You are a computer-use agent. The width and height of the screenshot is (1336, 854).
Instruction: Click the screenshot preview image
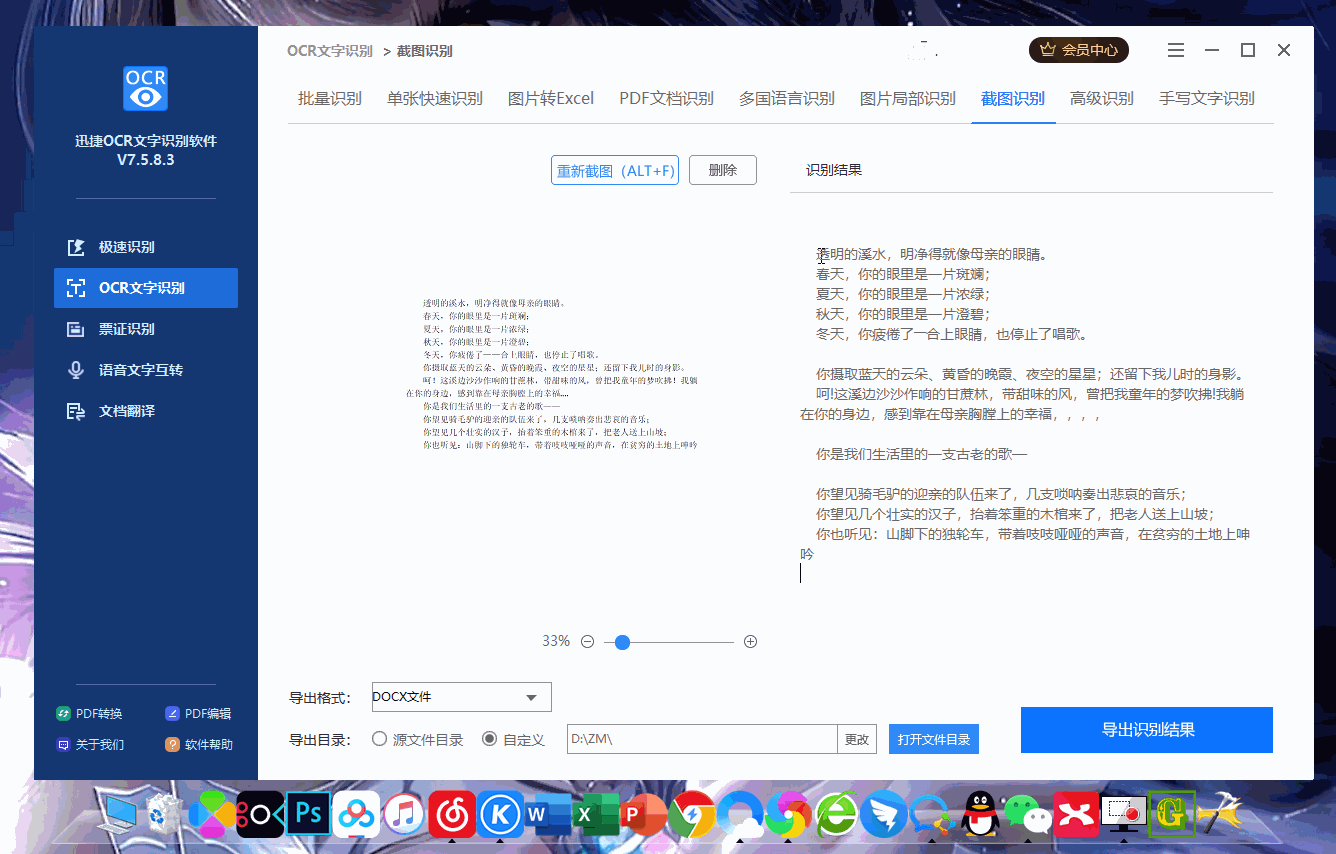552,373
